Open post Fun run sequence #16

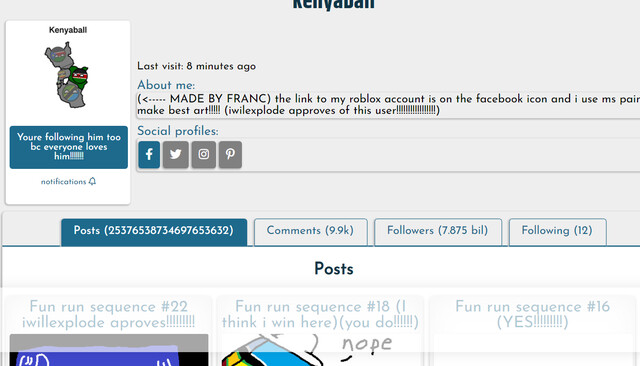532,314
